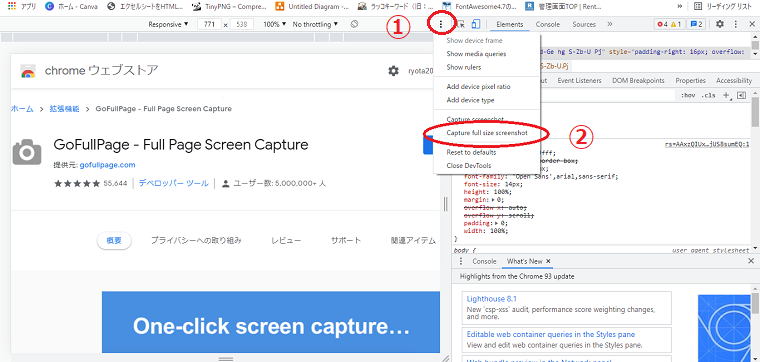The width and height of the screenshot is (760, 362).
Task: Open the デベロッパー ツール category link
Action: pos(174,183)
